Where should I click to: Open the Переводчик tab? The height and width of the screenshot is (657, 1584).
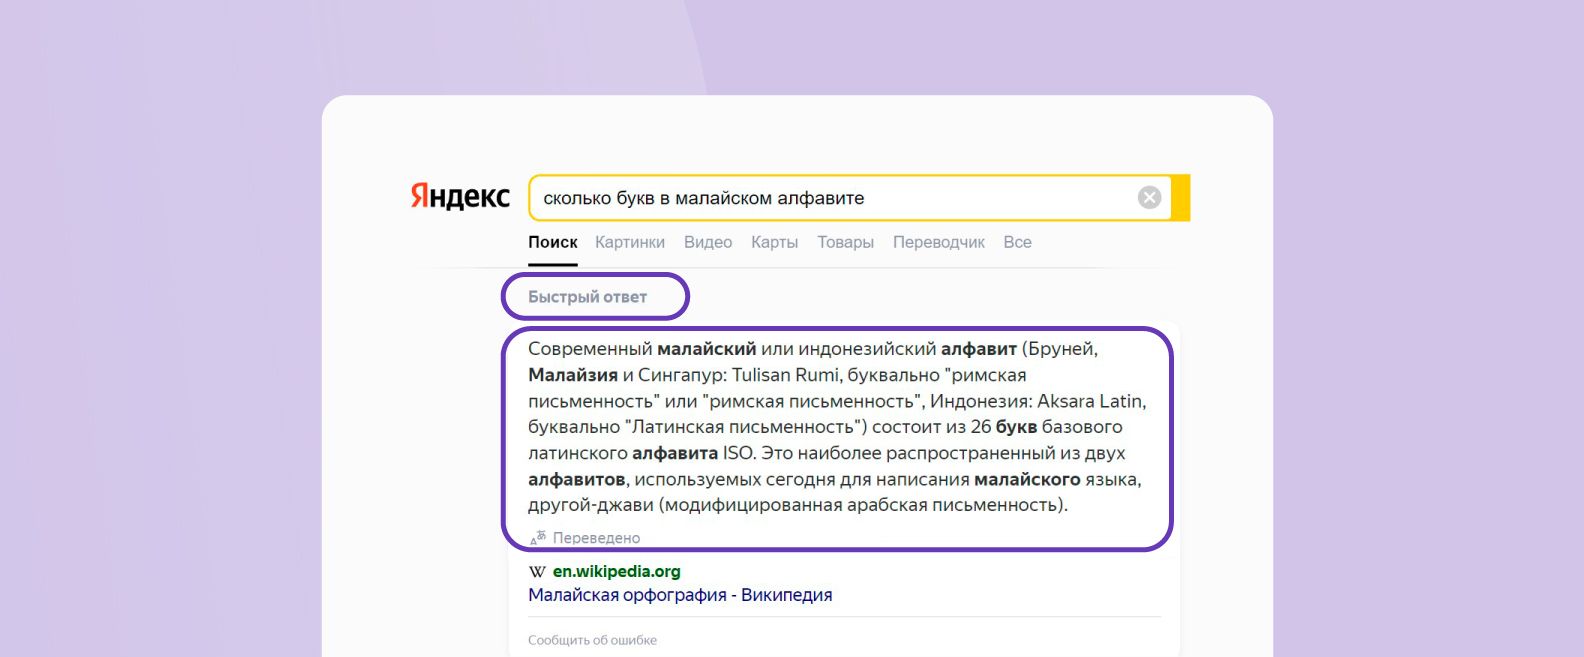tap(938, 242)
